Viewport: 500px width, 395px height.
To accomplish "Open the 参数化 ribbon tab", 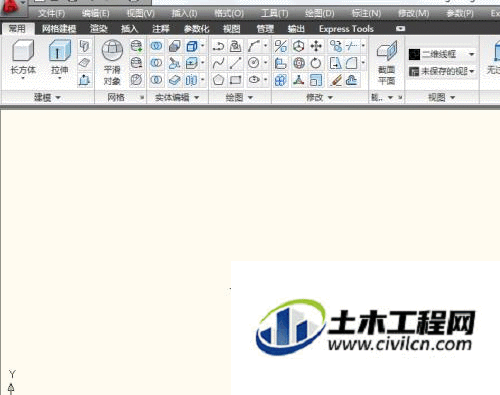I will 196,29.
